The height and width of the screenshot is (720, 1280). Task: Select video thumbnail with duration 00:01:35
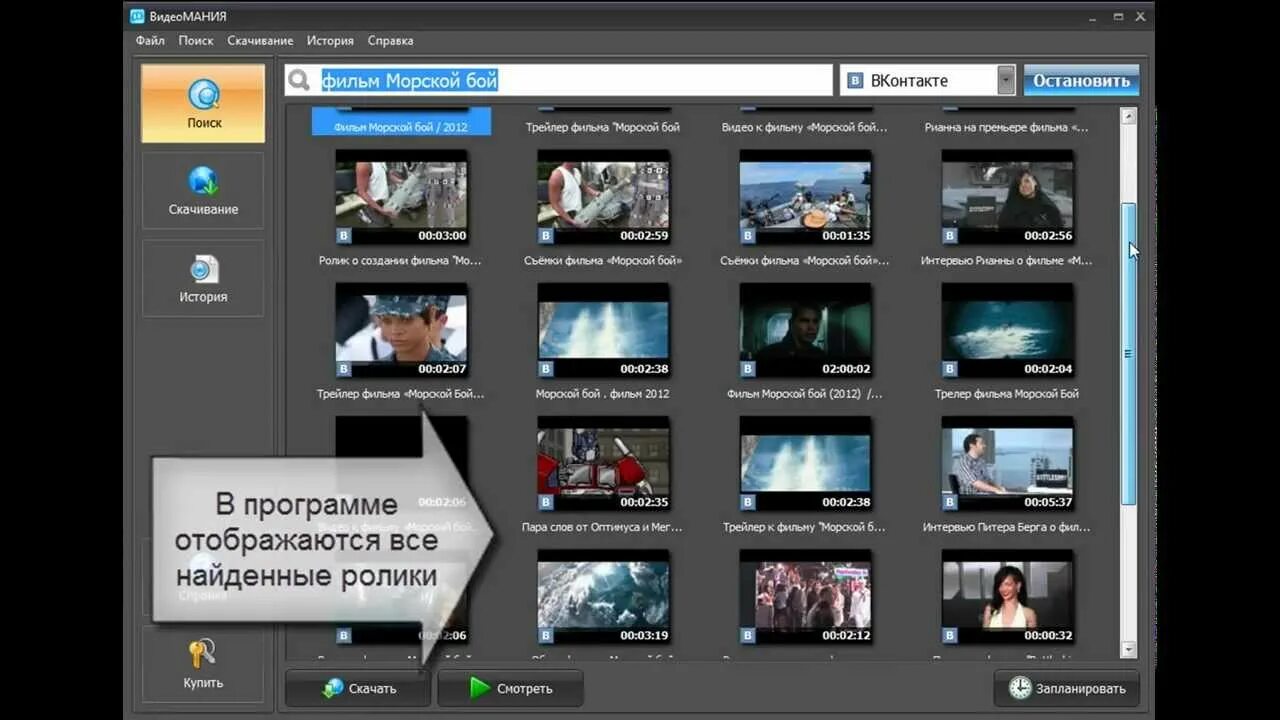tap(805, 198)
